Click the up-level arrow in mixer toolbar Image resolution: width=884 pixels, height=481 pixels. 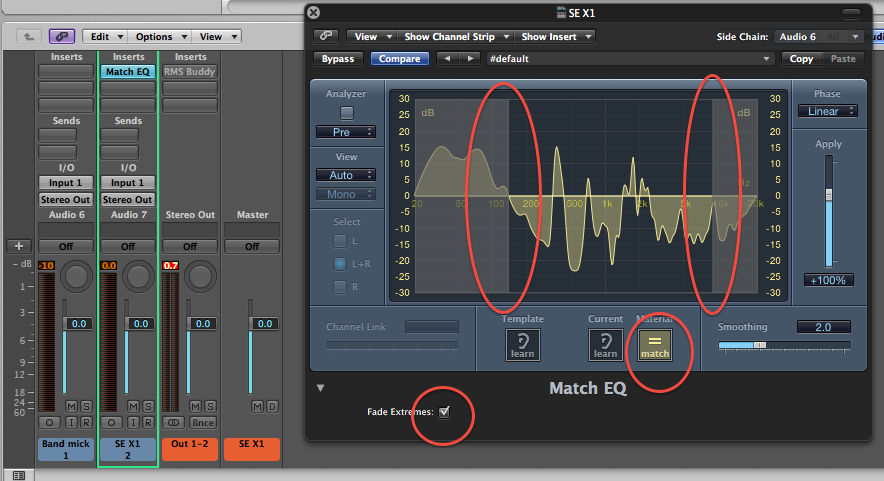click(x=28, y=37)
